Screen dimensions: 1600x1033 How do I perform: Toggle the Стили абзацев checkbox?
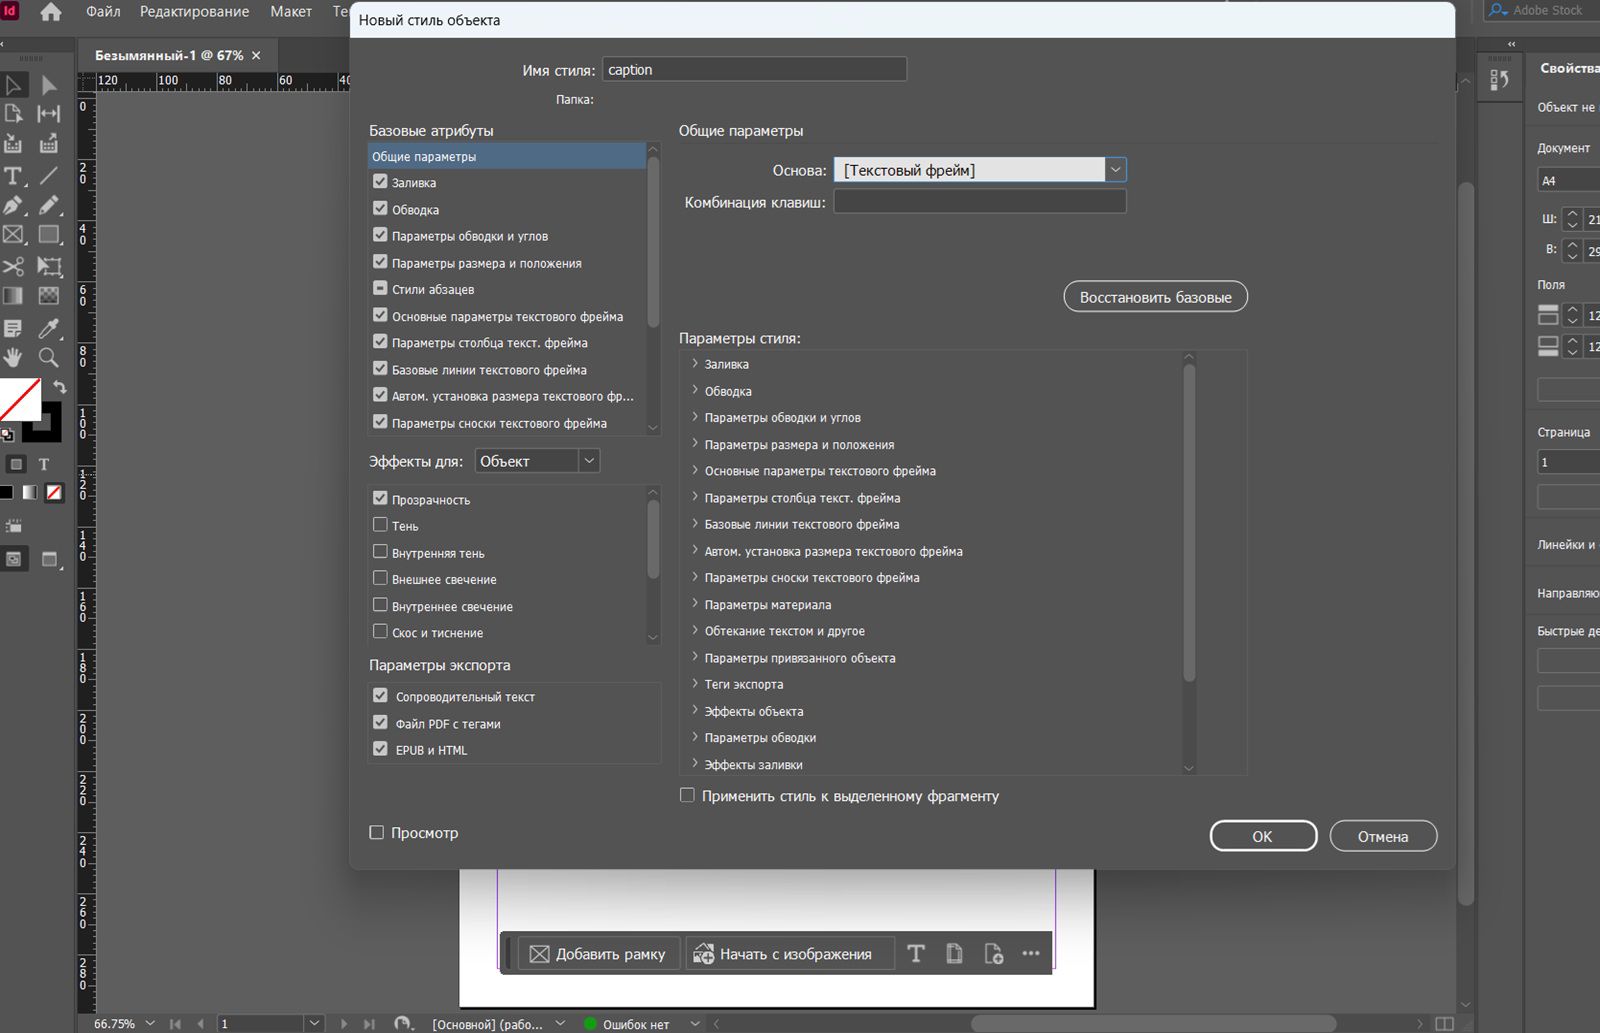pyautogui.click(x=380, y=288)
